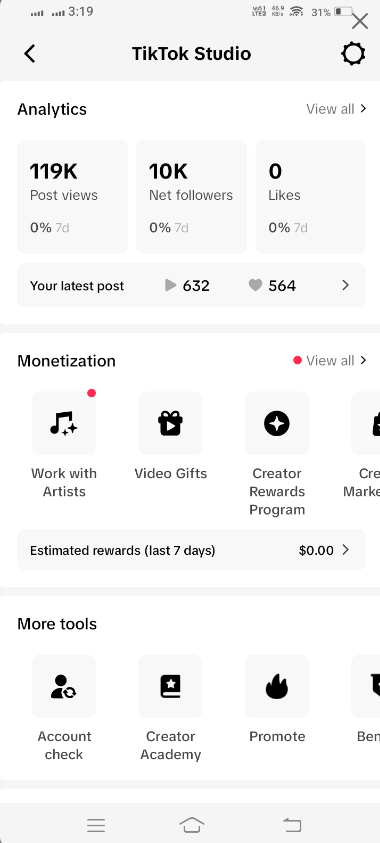Expand Analytics with View all chevron
The width and height of the screenshot is (380, 843).
point(363,109)
